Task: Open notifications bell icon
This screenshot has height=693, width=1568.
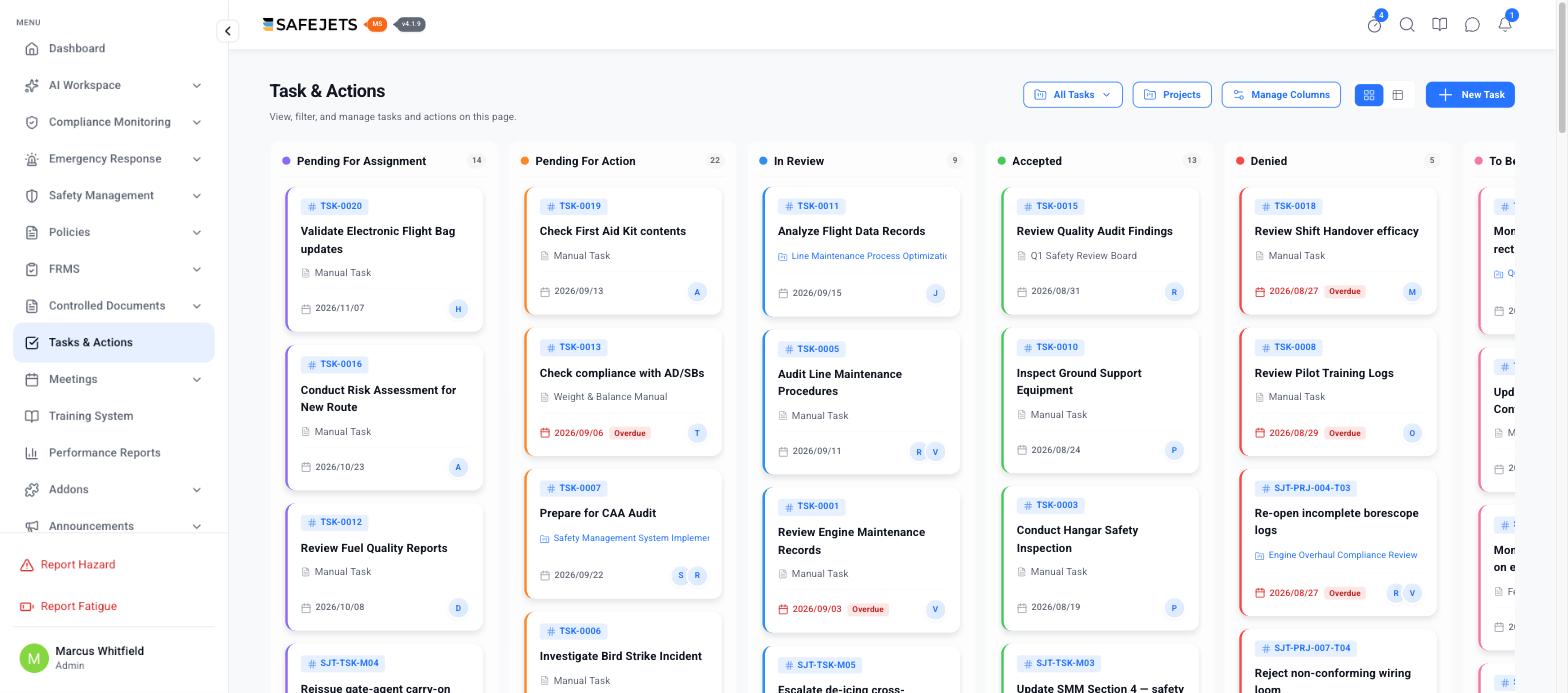Action: 1505,25
